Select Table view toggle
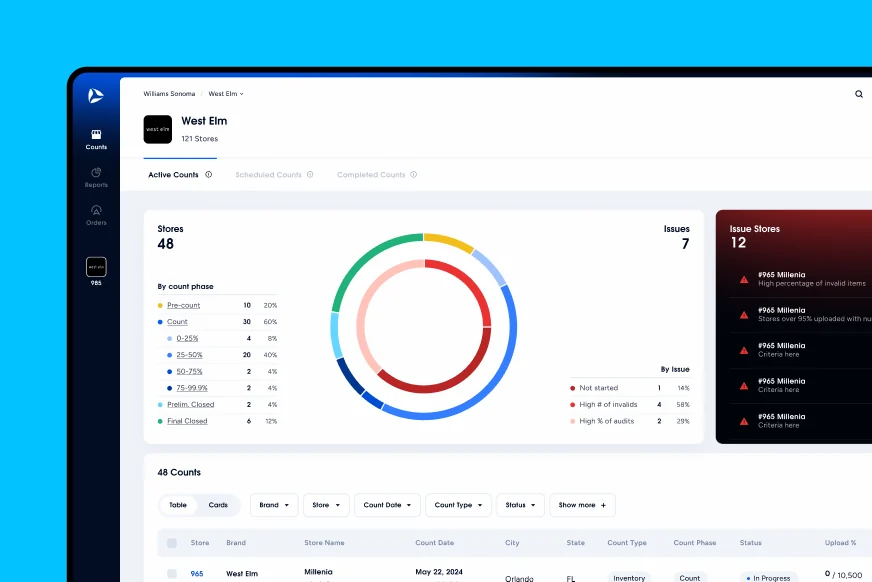The image size is (872, 582). [178, 505]
